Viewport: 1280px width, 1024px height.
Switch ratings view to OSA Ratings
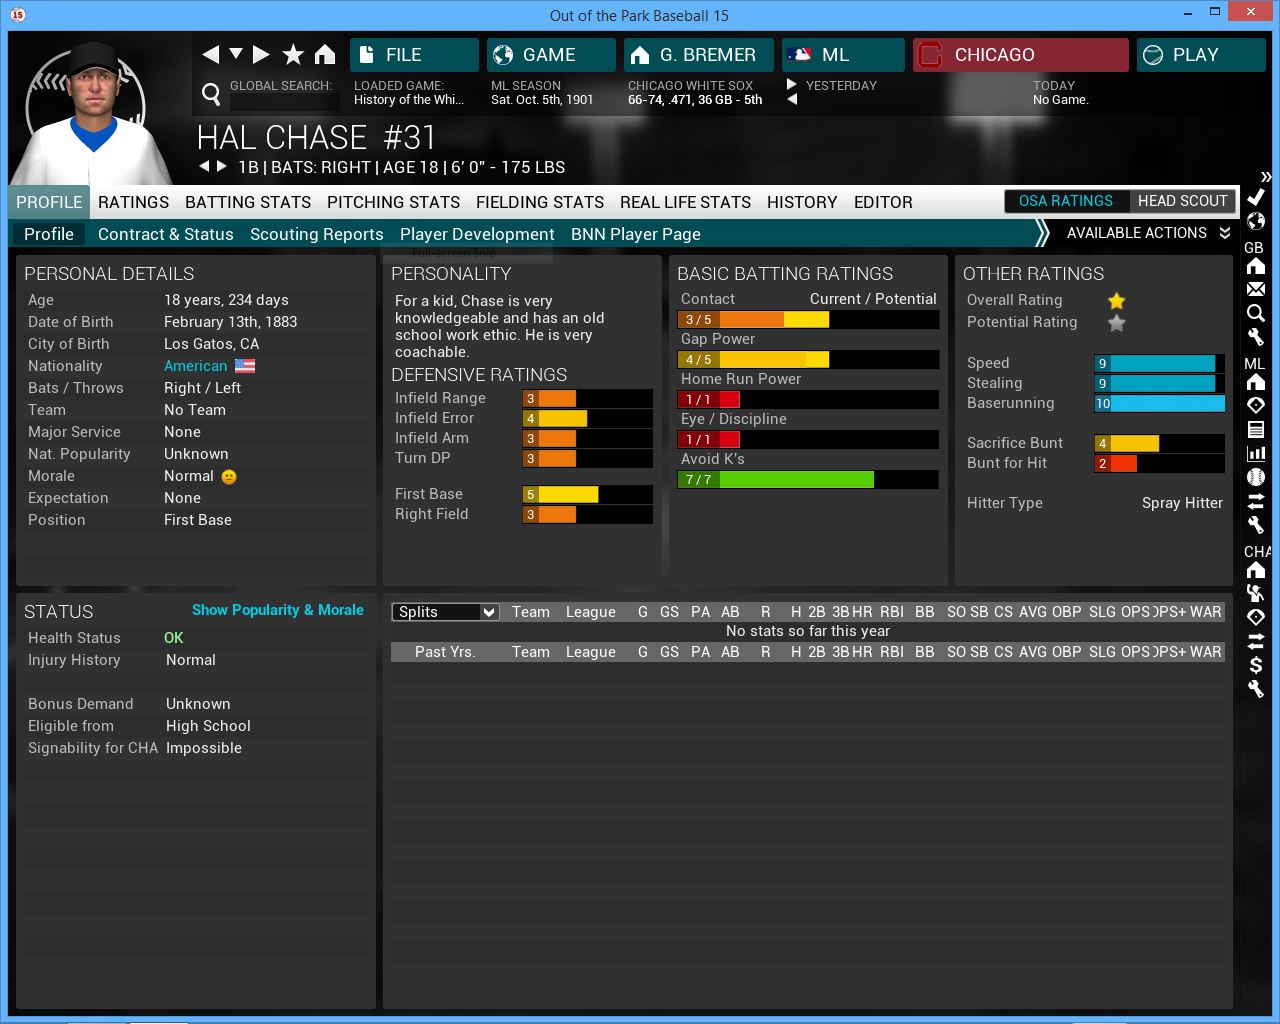coord(1065,201)
